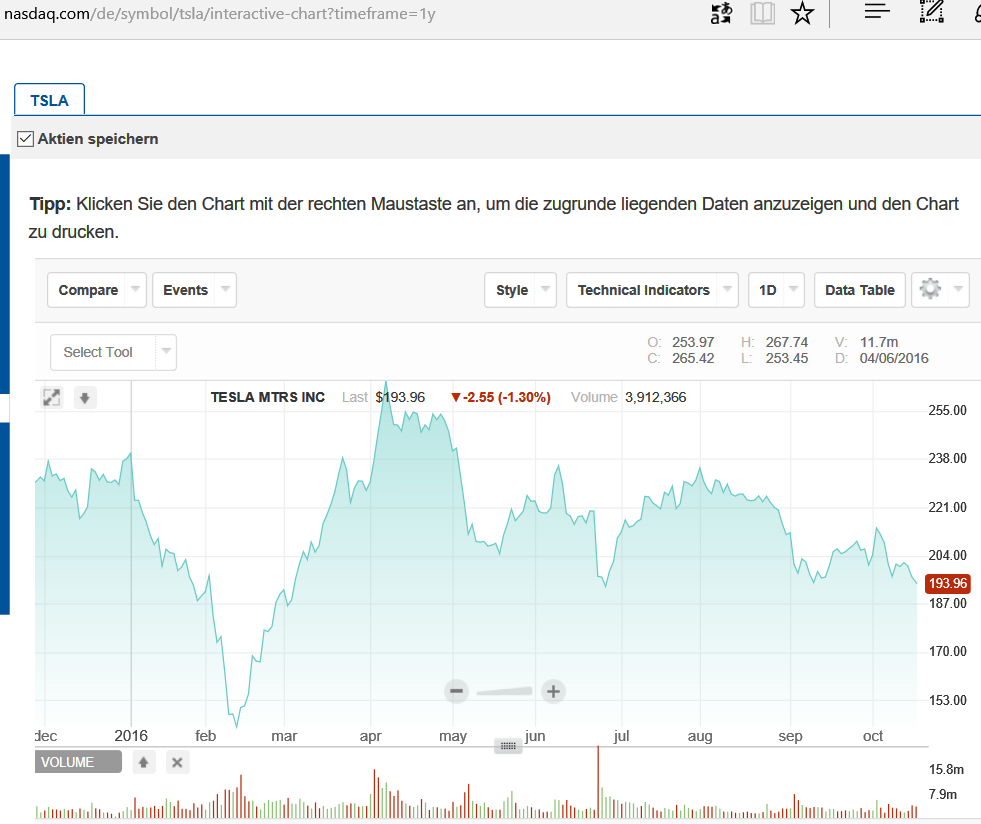This screenshot has width=981, height=824.
Task: Expand the Technical Indicators dropdown arrow
Action: 727,289
